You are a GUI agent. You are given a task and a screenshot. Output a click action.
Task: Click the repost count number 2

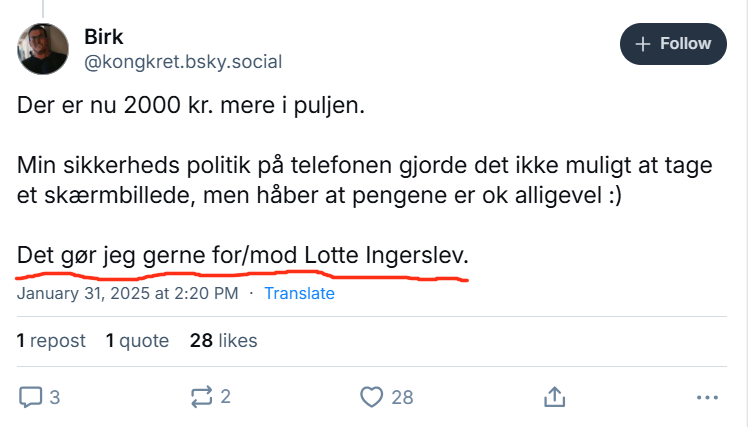pyautogui.click(x=226, y=397)
